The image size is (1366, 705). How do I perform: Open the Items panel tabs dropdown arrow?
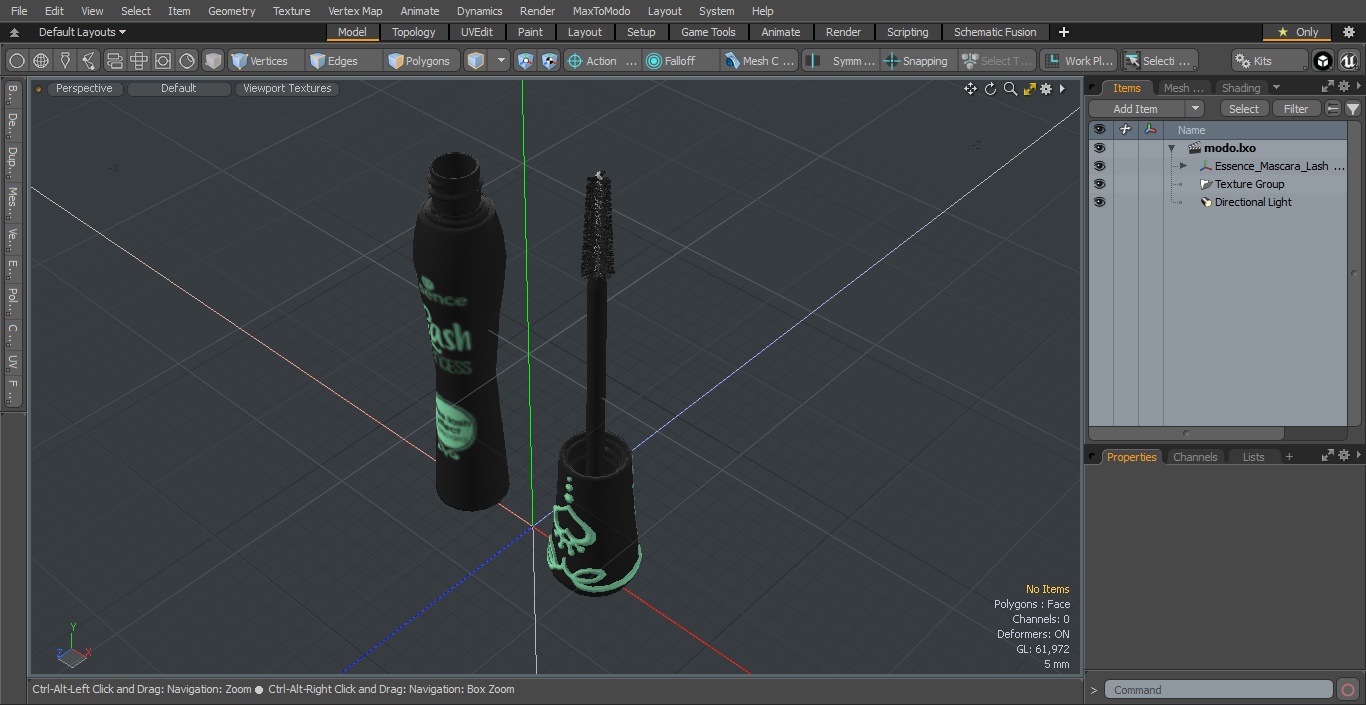(x=1276, y=88)
